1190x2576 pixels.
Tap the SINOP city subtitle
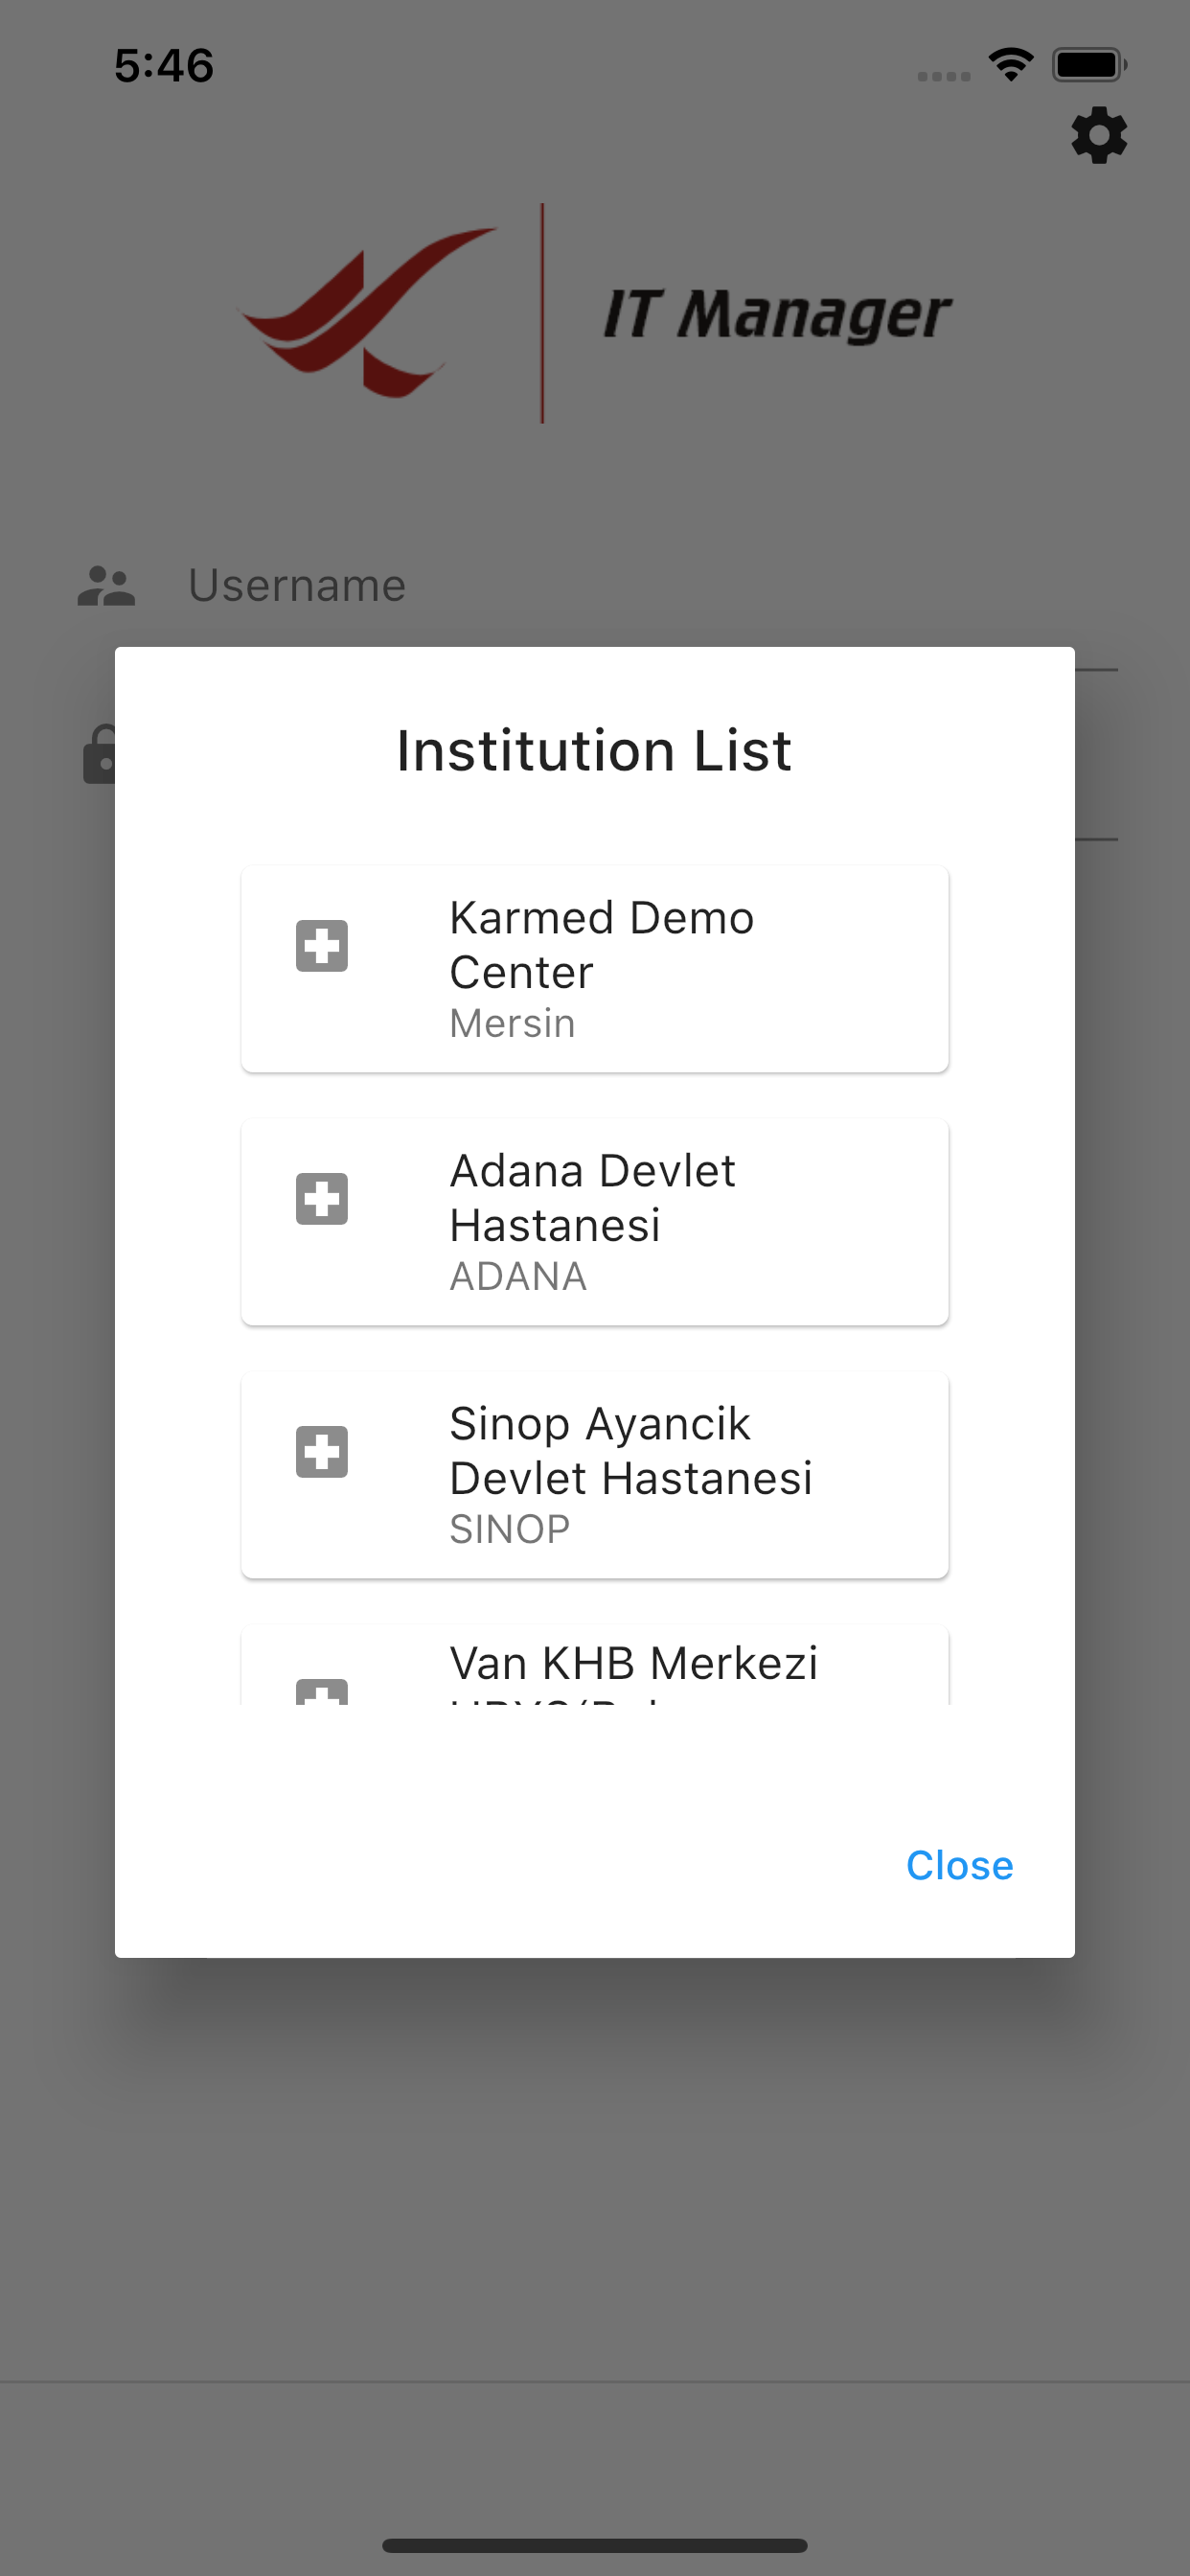pyautogui.click(x=509, y=1530)
